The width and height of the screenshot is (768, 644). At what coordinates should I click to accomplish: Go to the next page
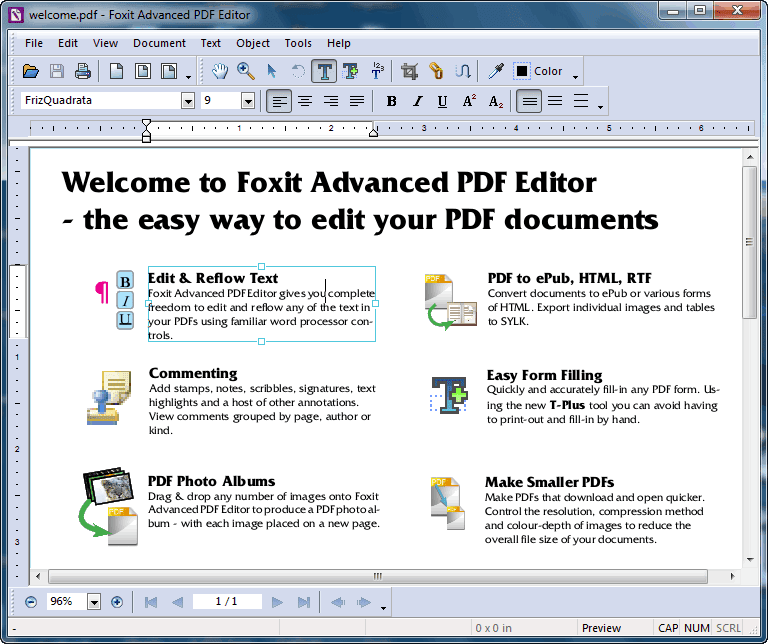(x=277, y=602)
